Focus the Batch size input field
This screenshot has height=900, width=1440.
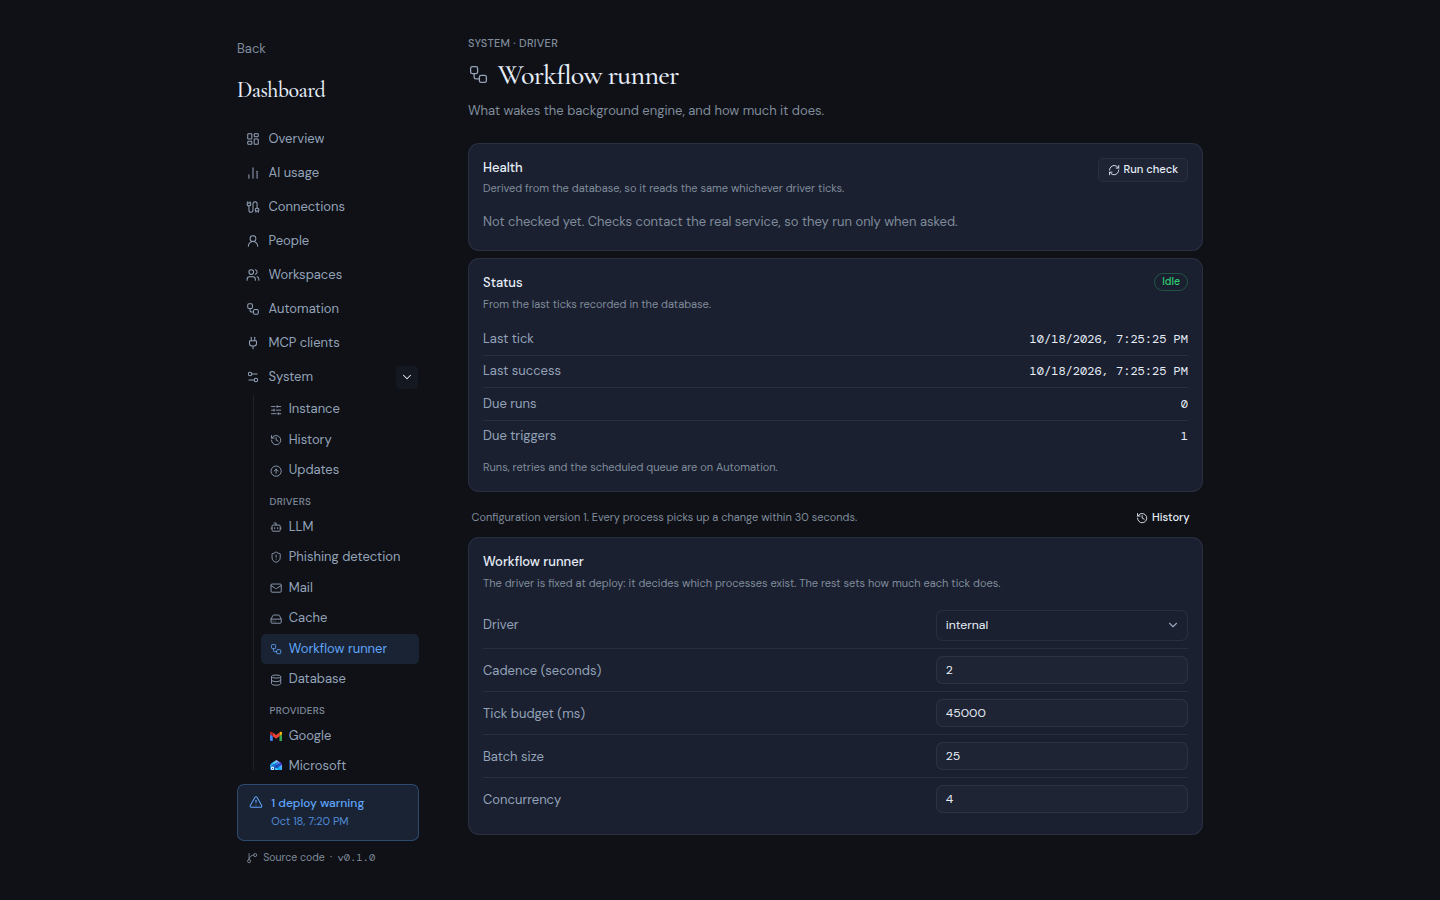point(1062,756)
